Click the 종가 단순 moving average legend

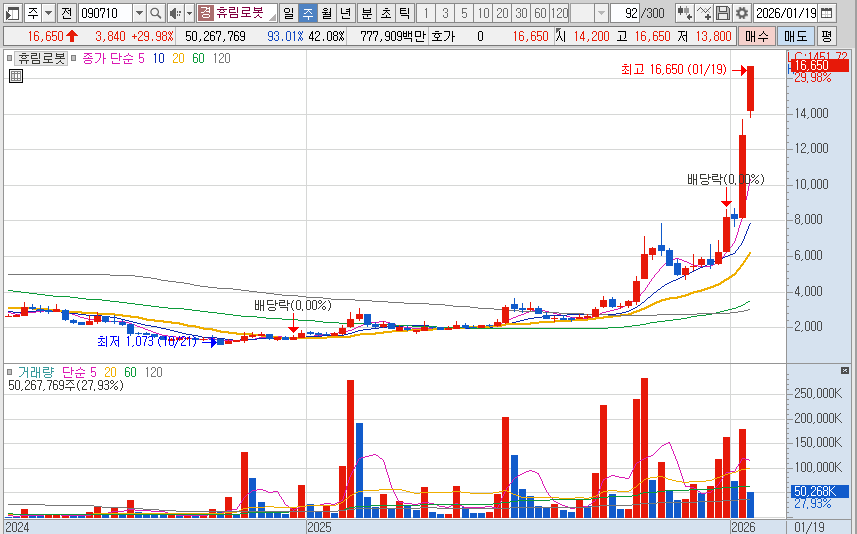108,58
